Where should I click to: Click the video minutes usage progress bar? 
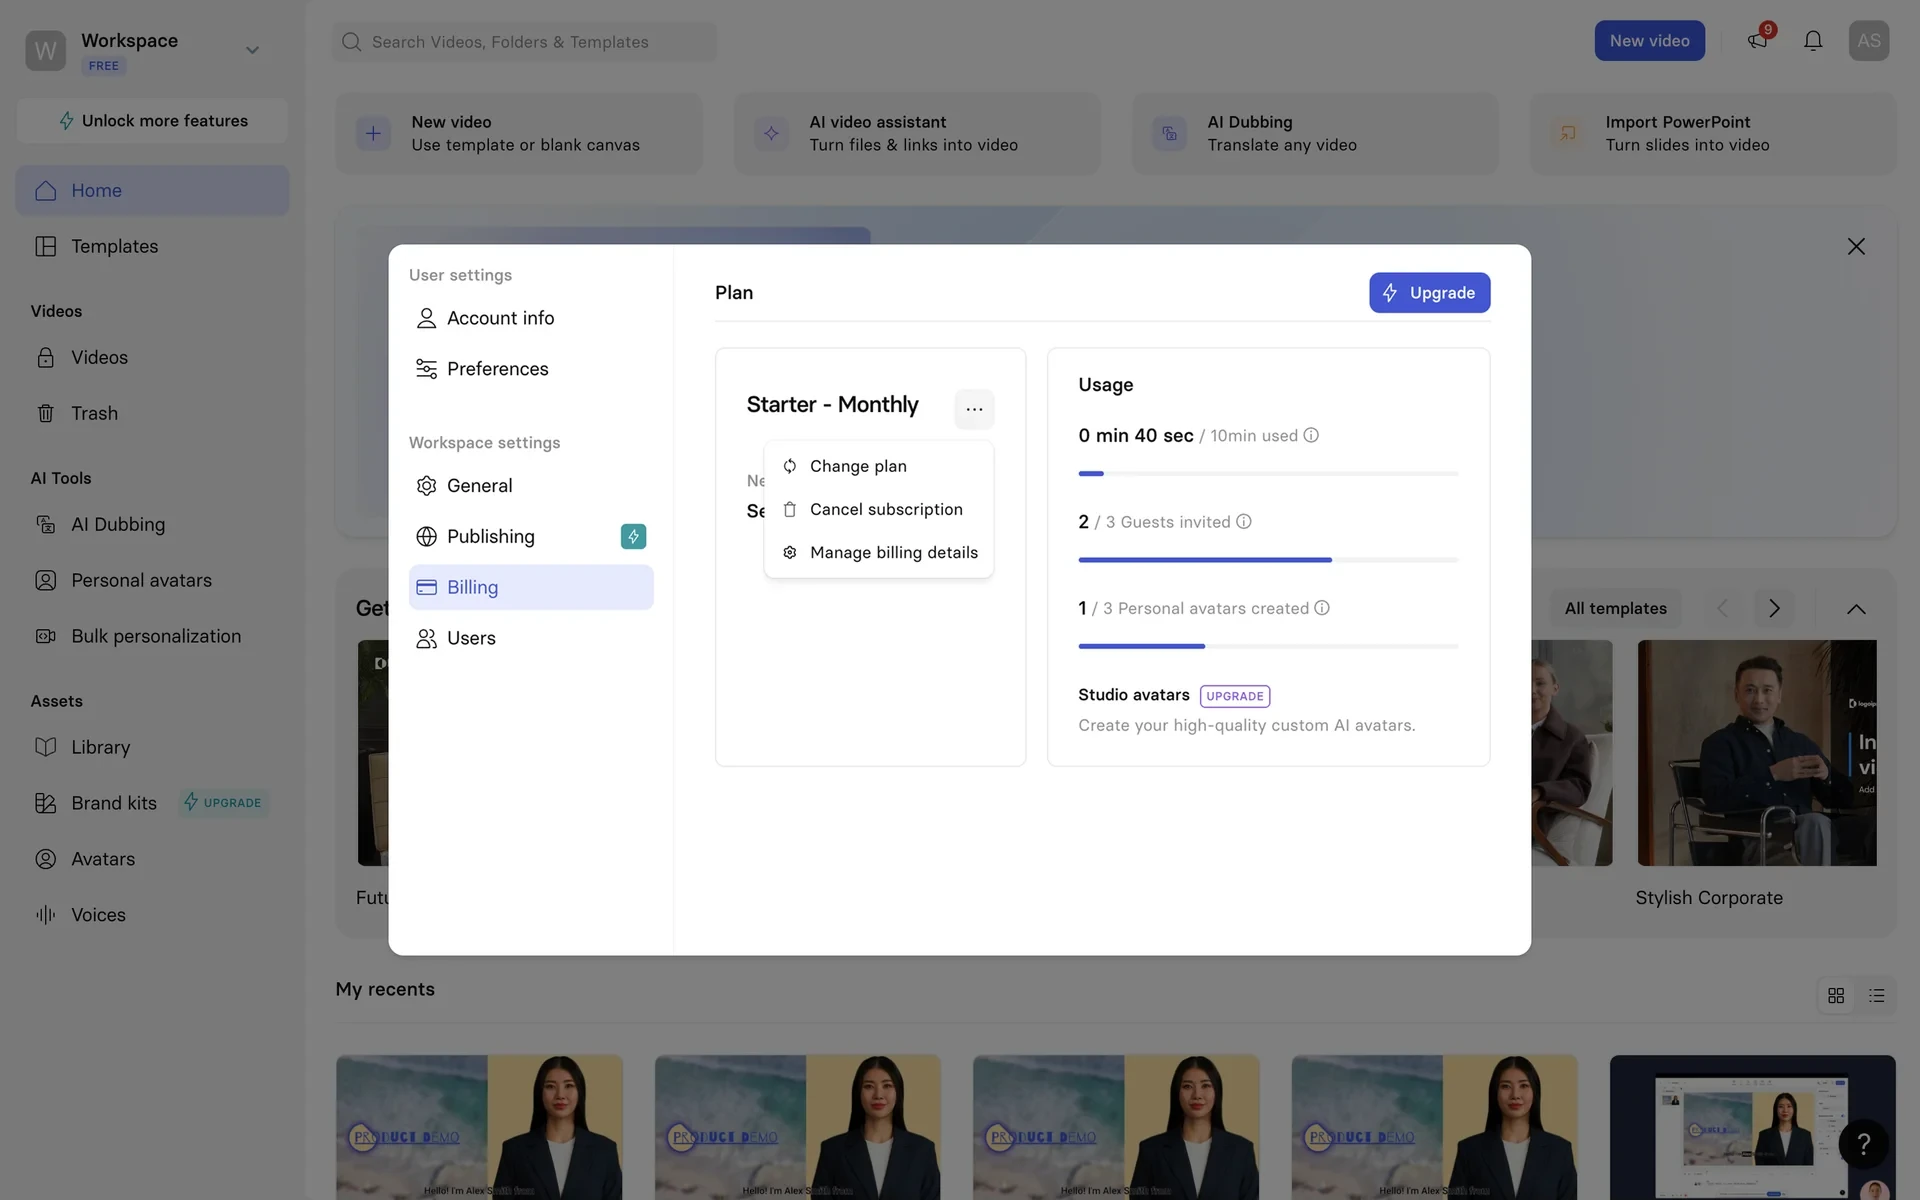click(1268, 473)
